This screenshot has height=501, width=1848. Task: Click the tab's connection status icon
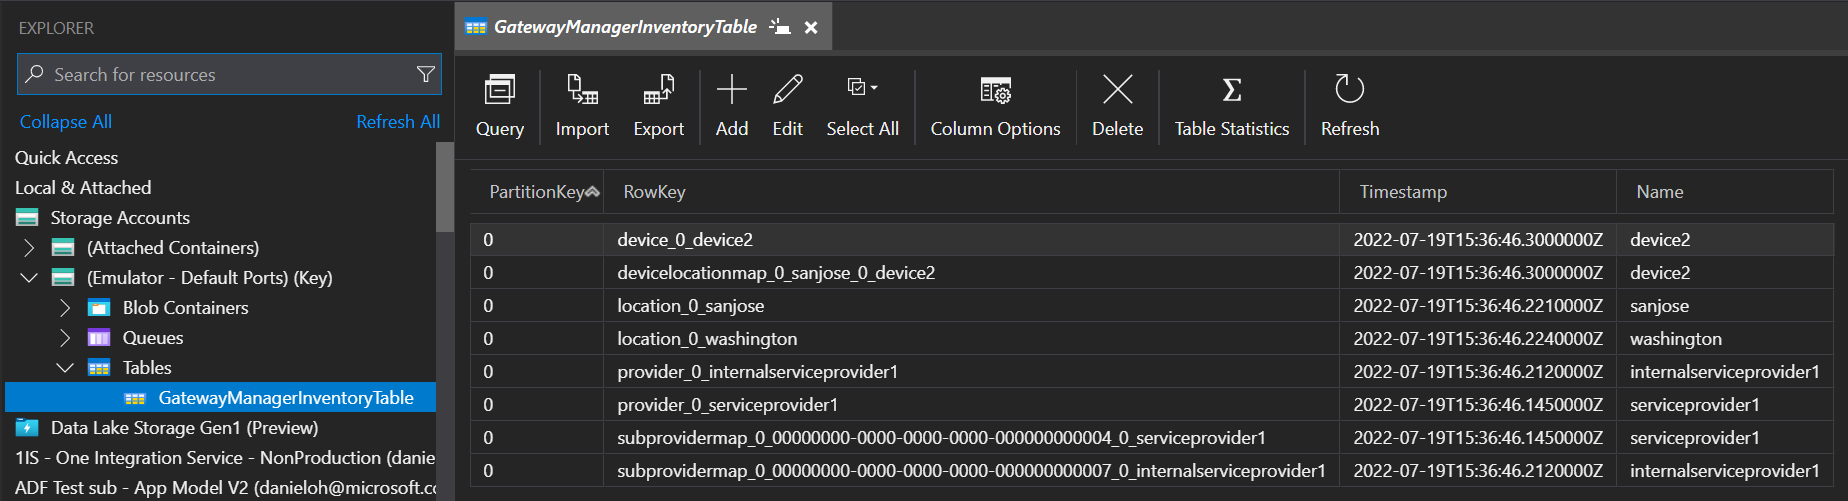point(780,27)
